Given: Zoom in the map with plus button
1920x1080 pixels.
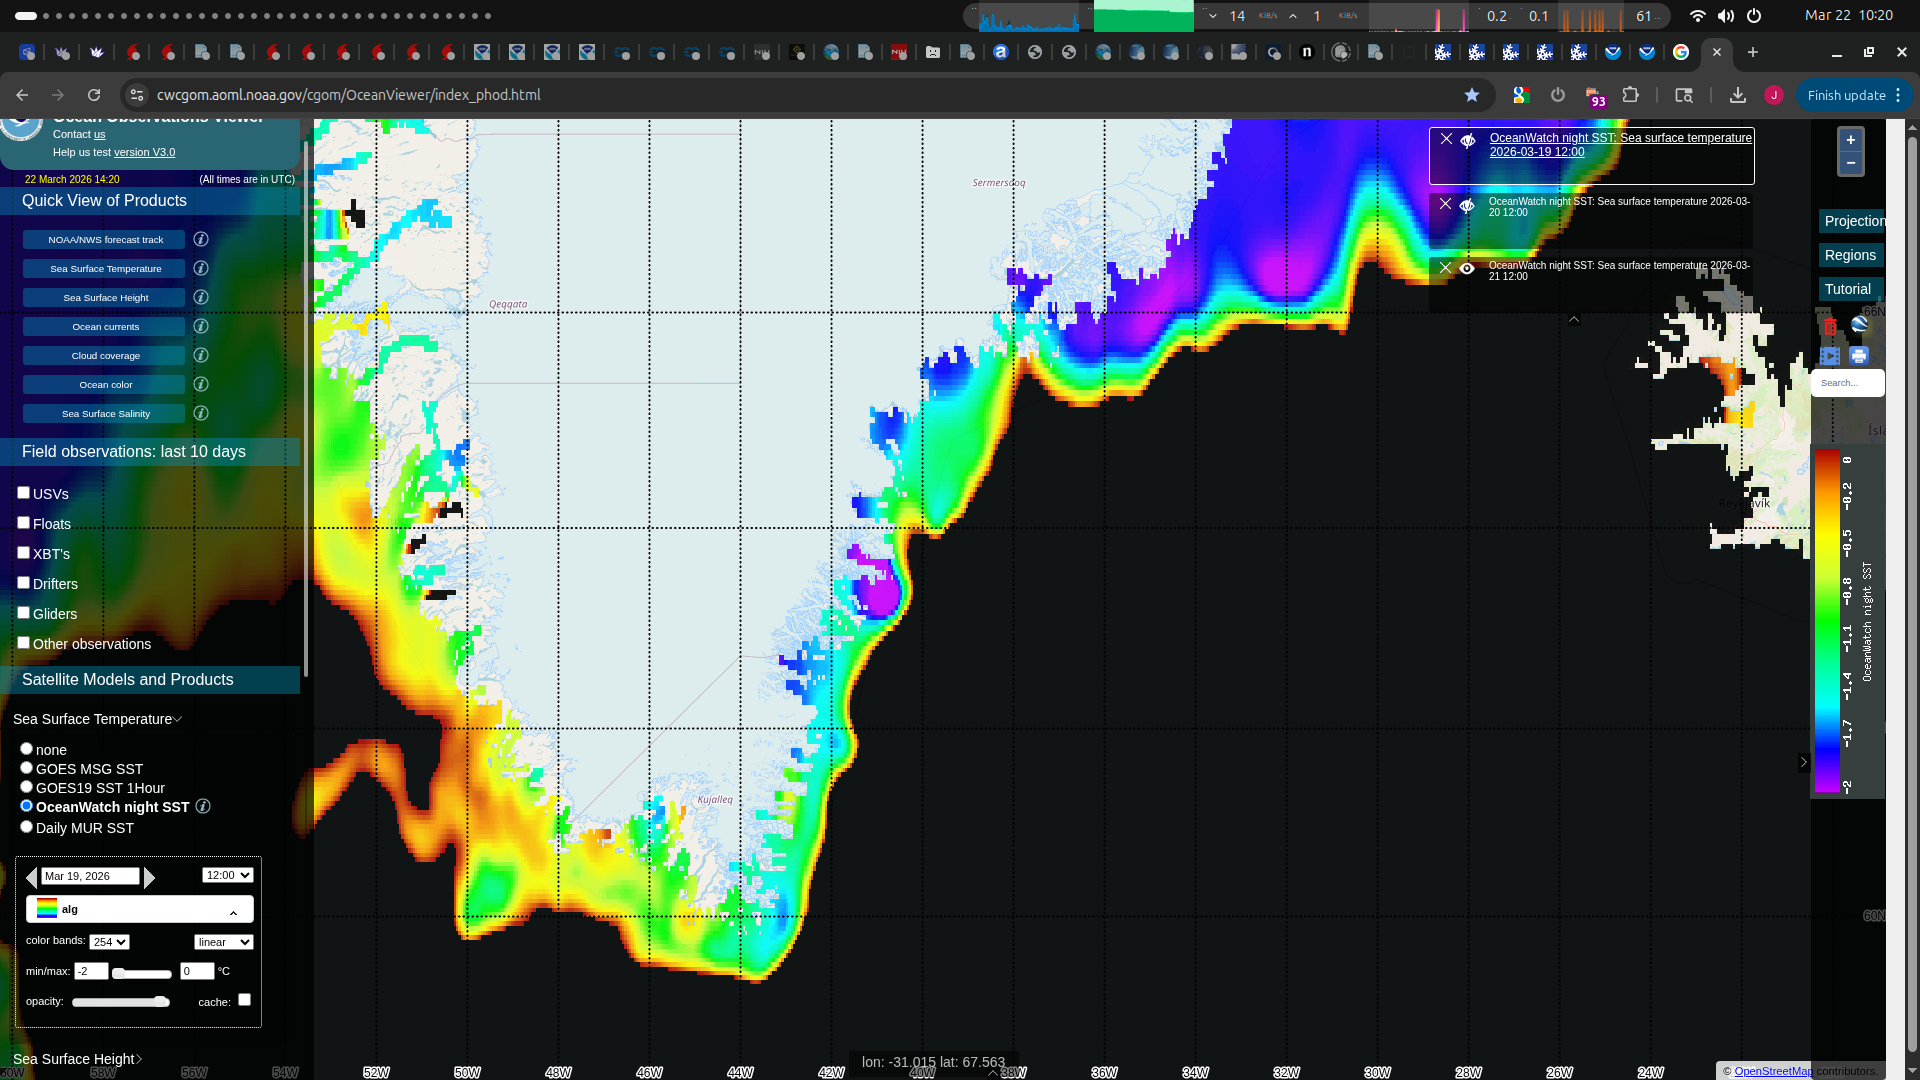Looking at the screenshot, I should click(1850, 140).
